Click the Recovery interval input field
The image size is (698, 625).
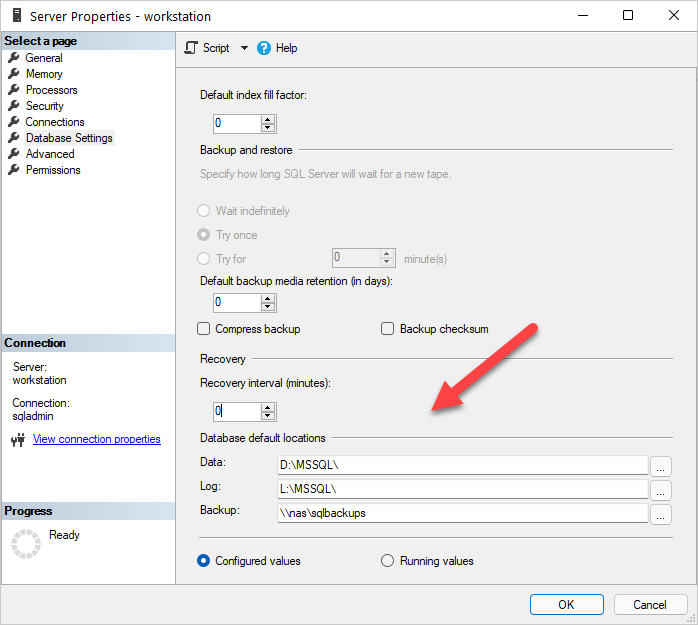237,412
